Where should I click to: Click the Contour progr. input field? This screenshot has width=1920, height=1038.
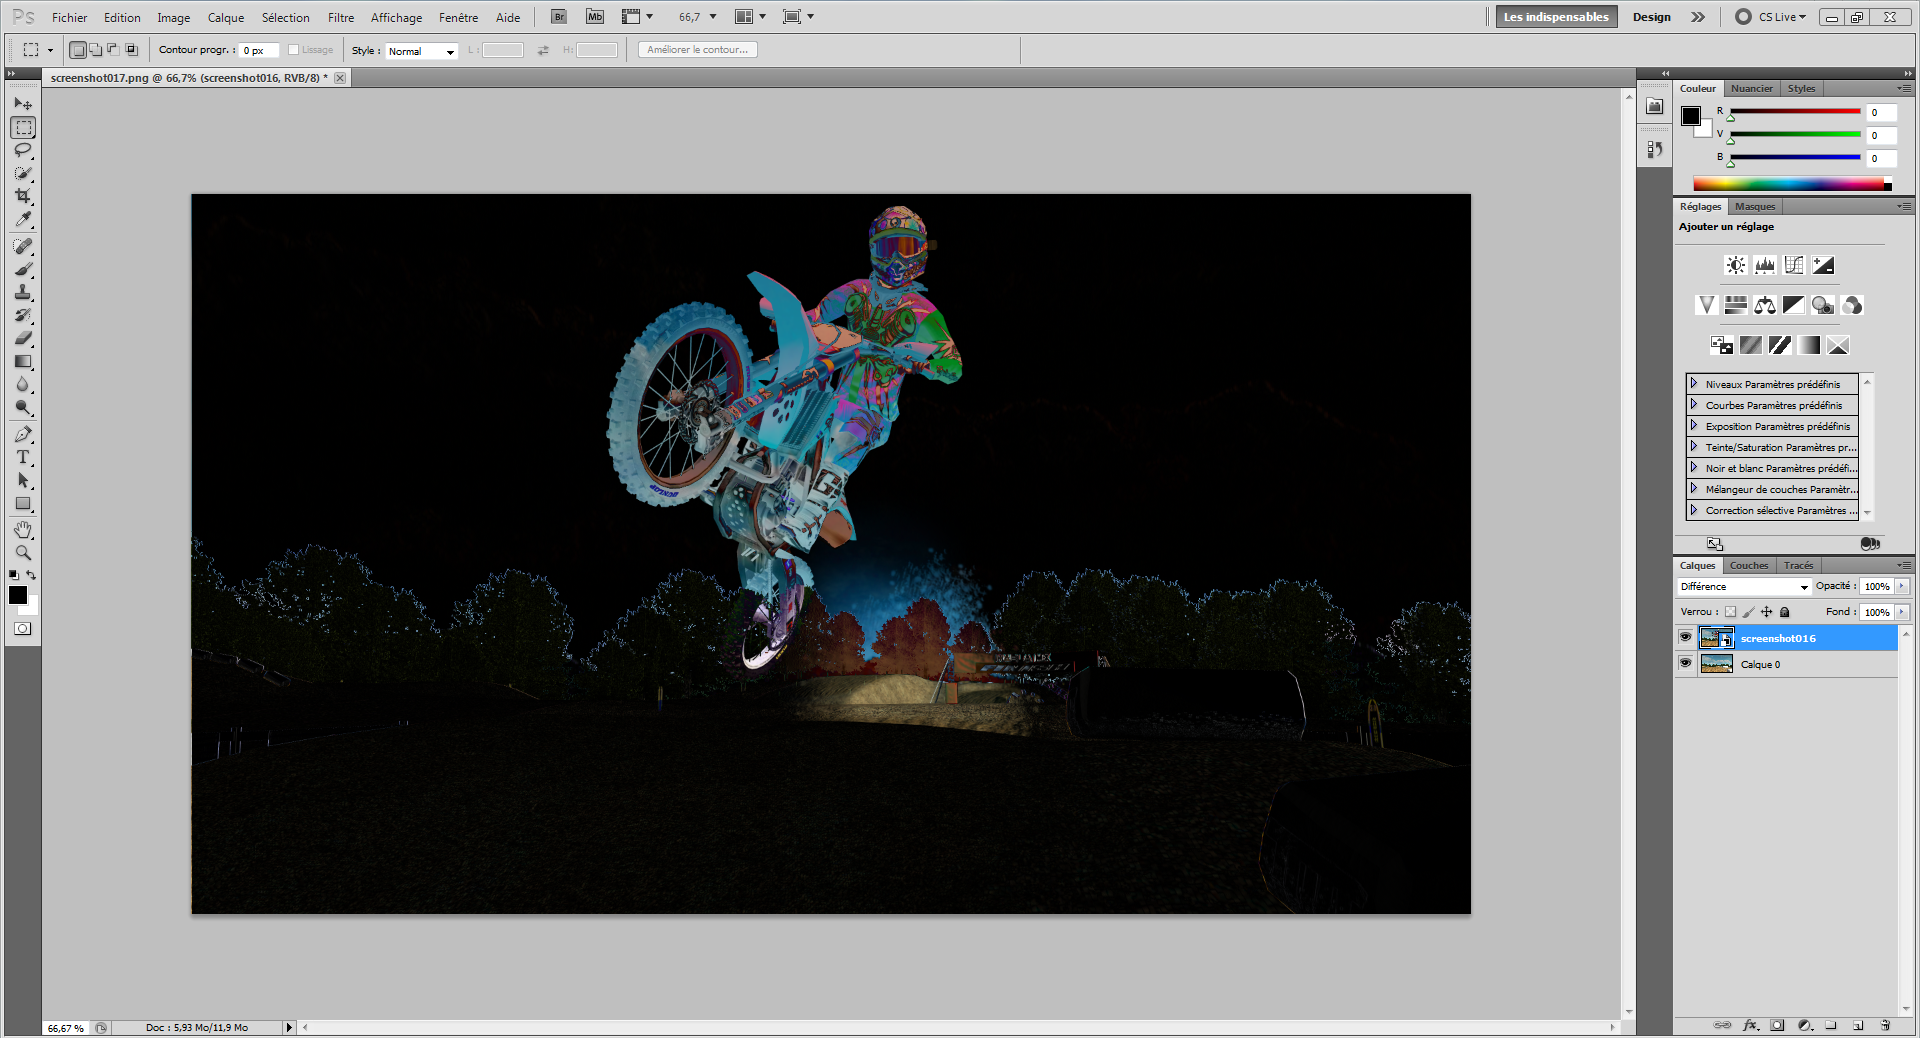coord(258,50)
